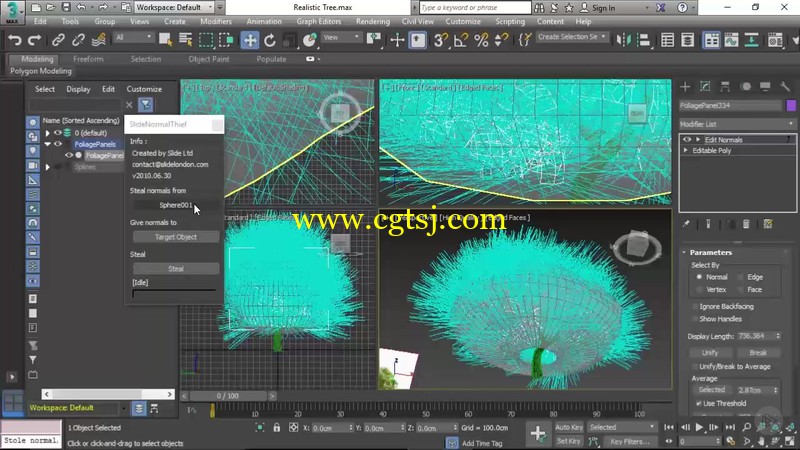This screenshot has height=450, width=800.
Task: Click the Target Object button
Action: pos(176,237)
